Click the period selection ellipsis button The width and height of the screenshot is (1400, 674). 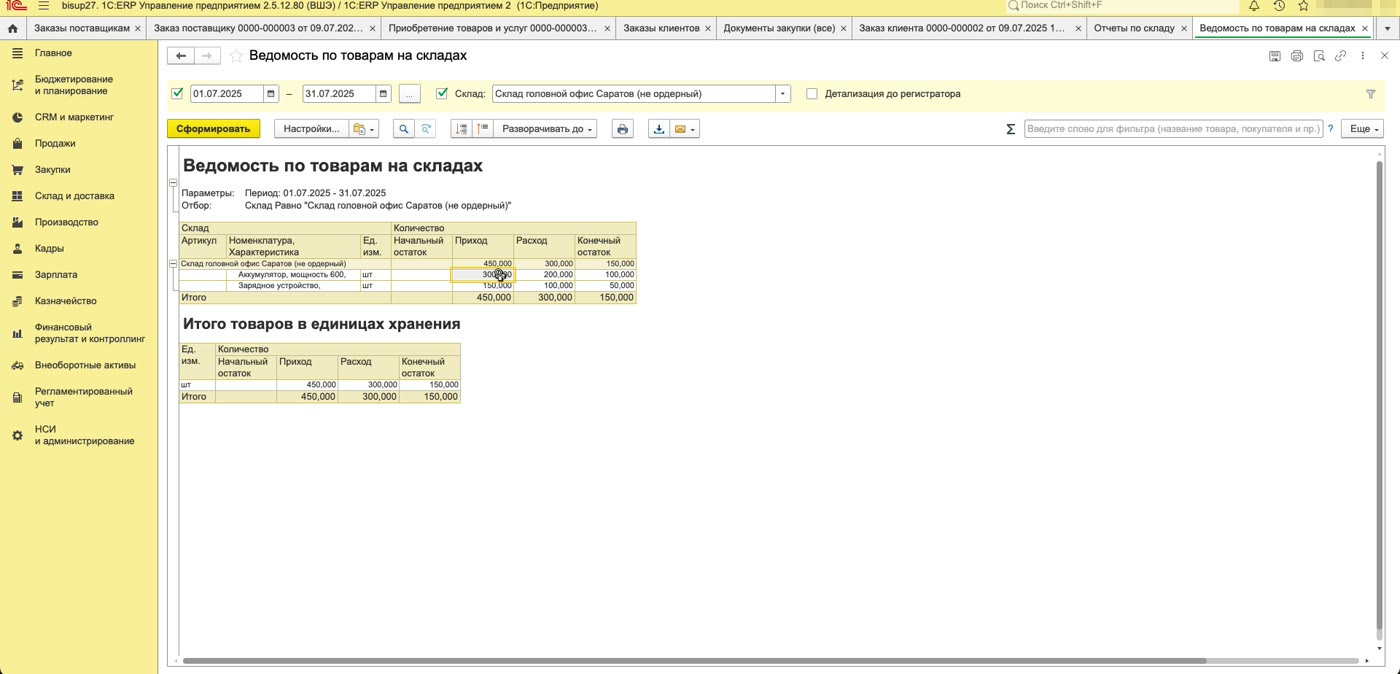(409, 94)
